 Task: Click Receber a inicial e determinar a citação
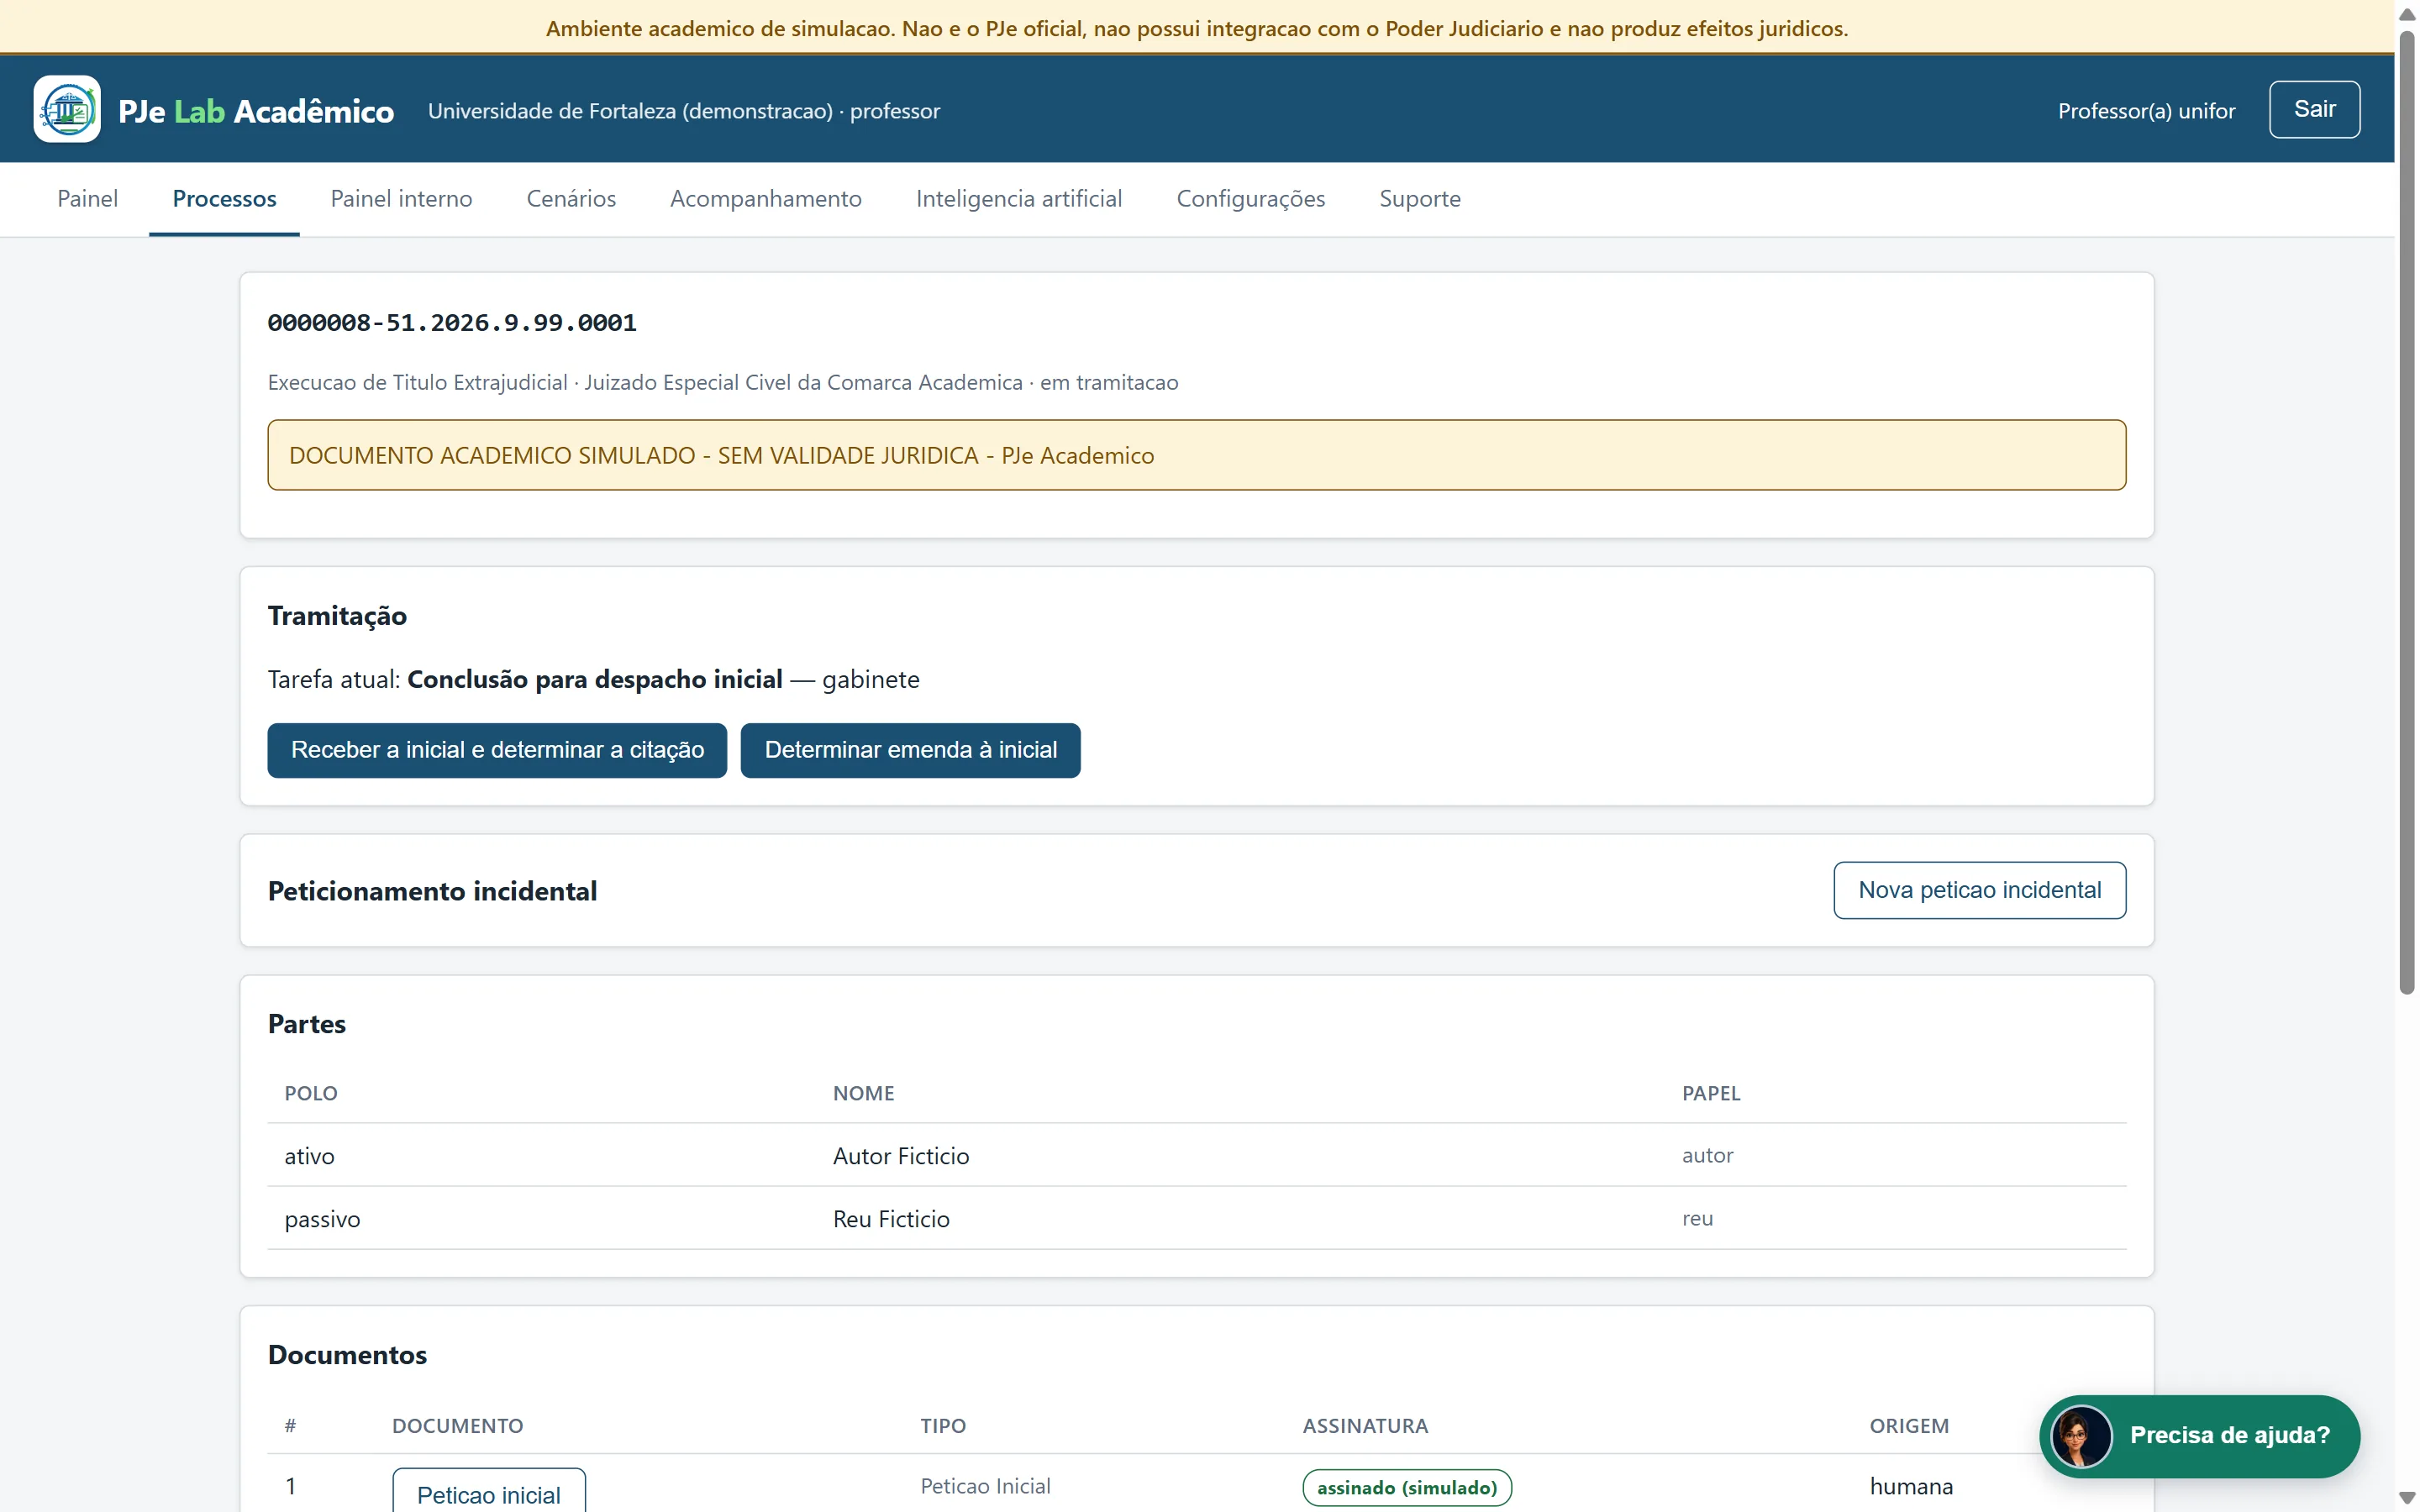497,750
